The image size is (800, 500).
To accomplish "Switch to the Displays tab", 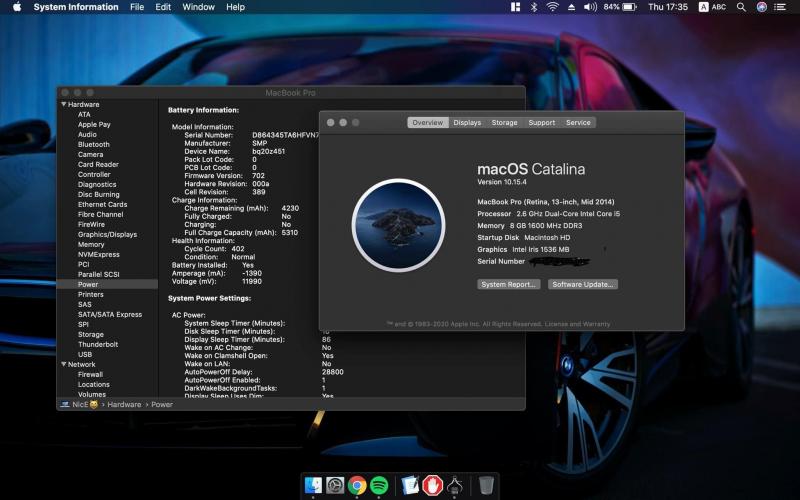I will [467, 122].
